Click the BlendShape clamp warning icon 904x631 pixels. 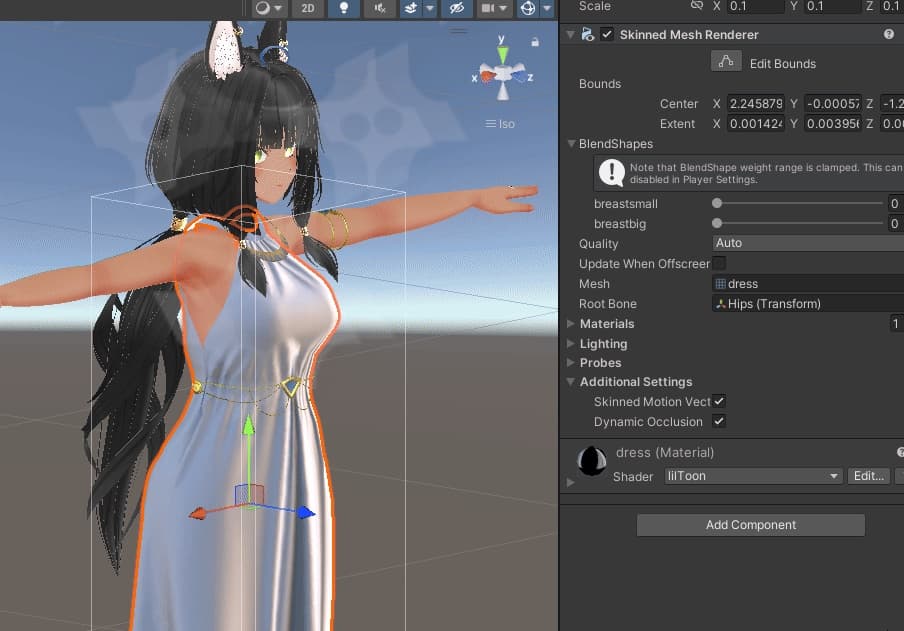point(611,173)
